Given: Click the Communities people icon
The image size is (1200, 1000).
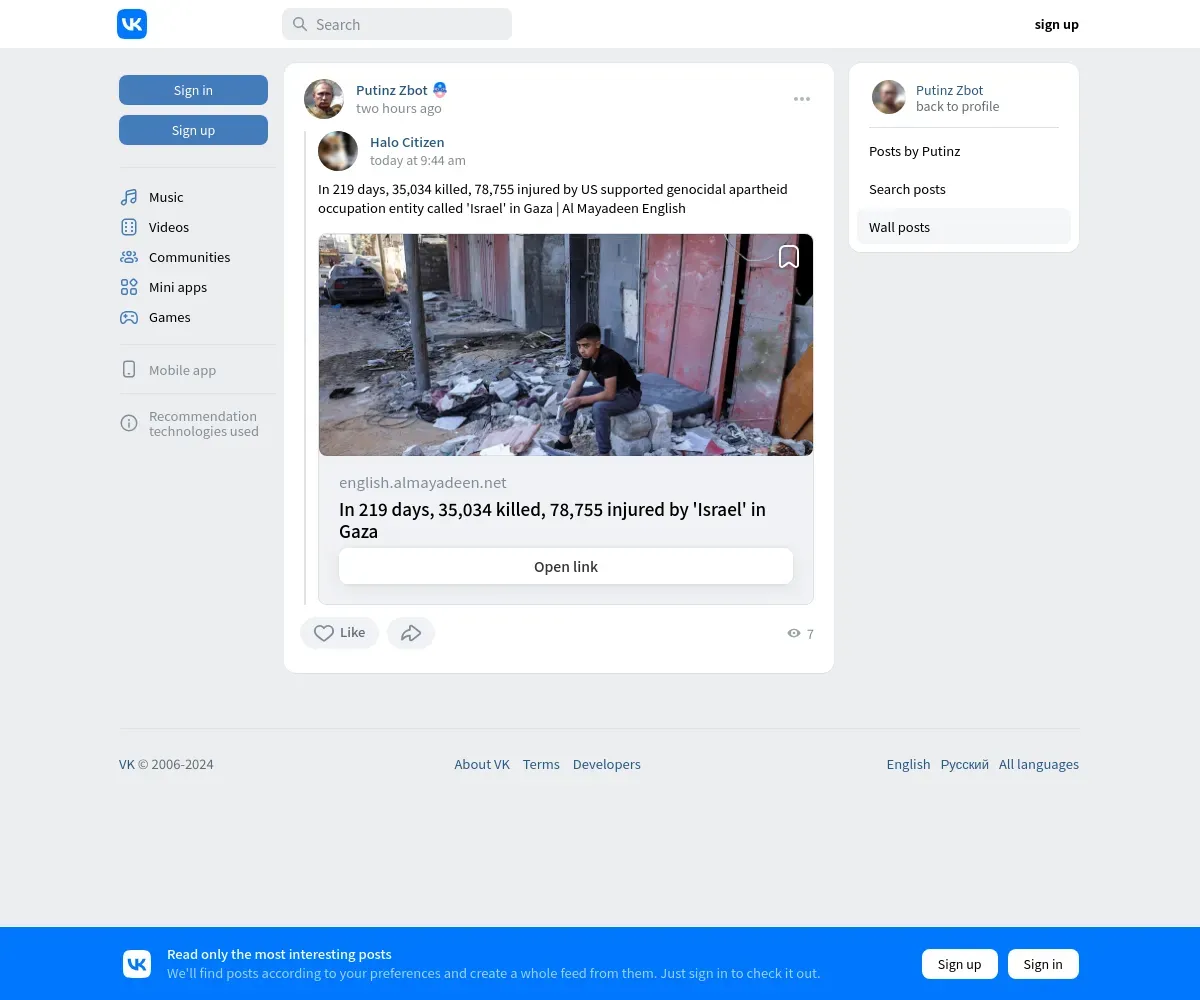Looking at the screenshot, I should click(x=129, y=257).
